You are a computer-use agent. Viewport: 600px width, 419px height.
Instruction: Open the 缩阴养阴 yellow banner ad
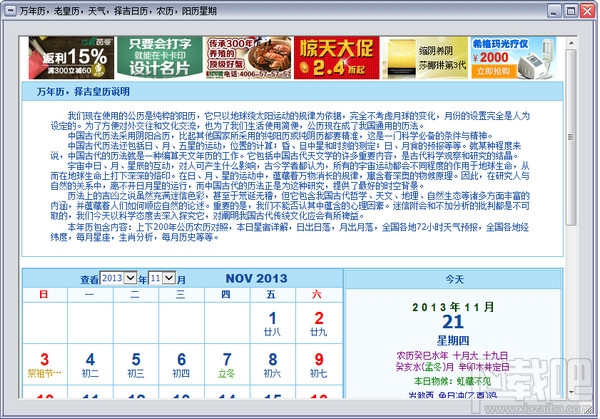[425, 58]
